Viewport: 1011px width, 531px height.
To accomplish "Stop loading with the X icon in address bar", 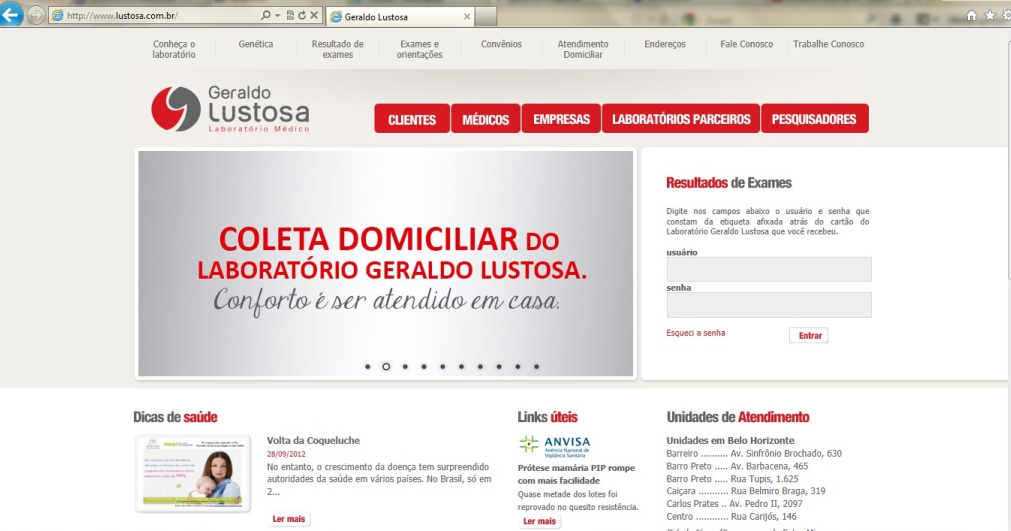I will 314,15.
